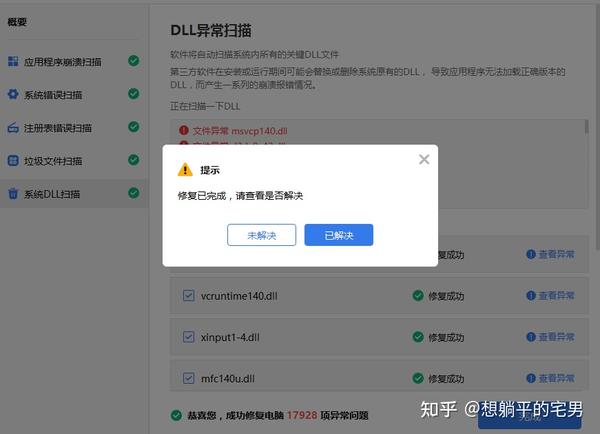600x434 pixels.
Task: Open 查看异常 link for xinput1-4.dll
Action: click(551, 337)
